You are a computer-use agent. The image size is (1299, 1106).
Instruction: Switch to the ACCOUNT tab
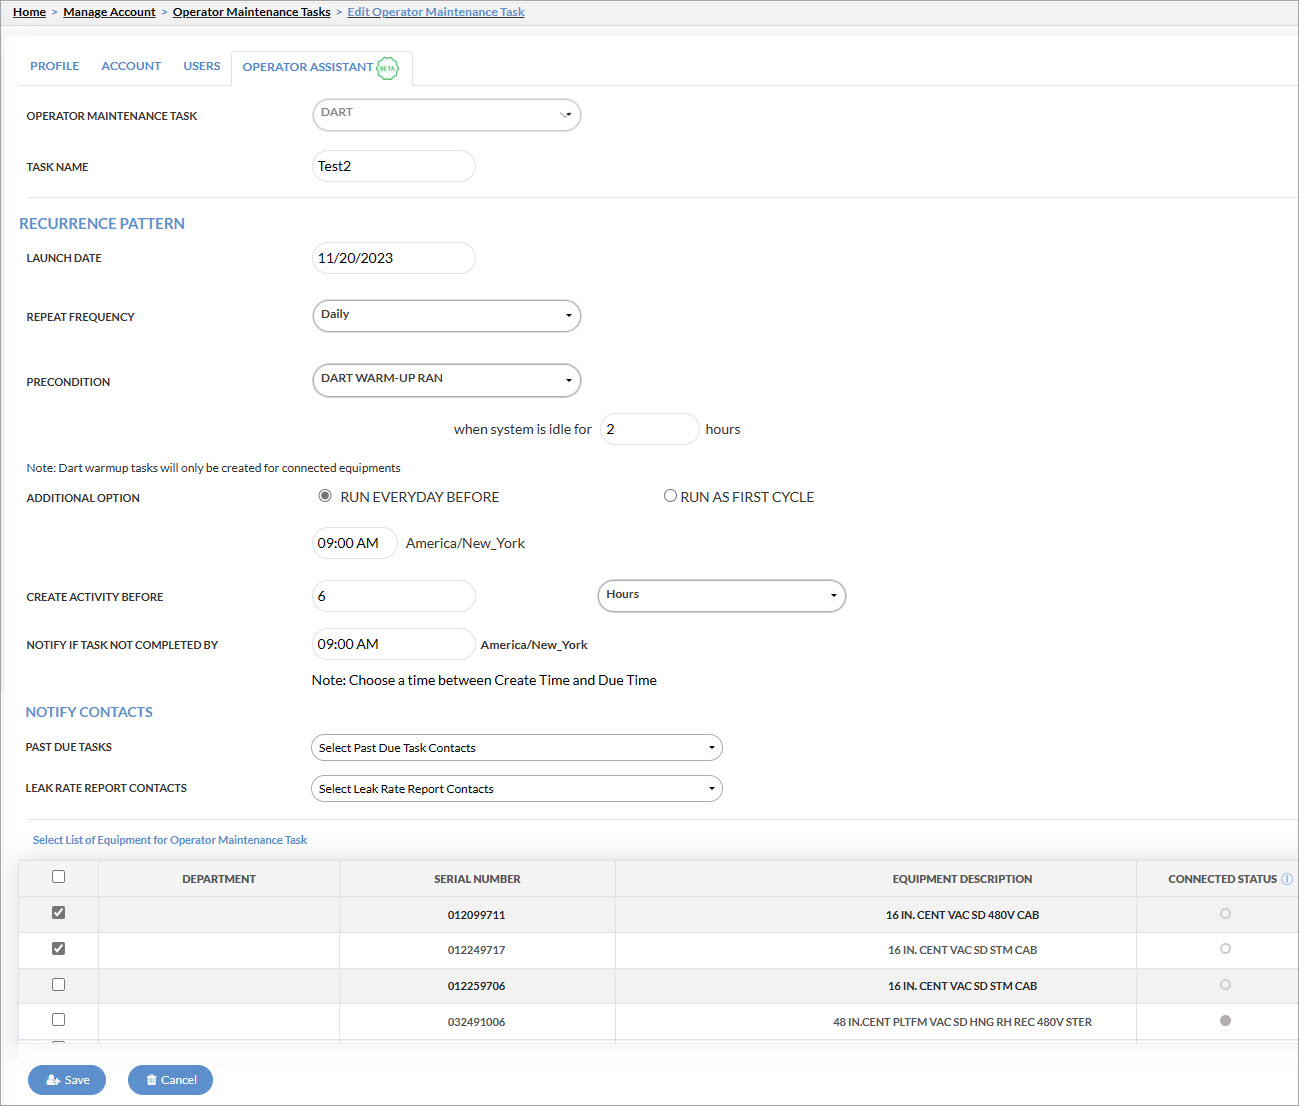click(131, 66)
